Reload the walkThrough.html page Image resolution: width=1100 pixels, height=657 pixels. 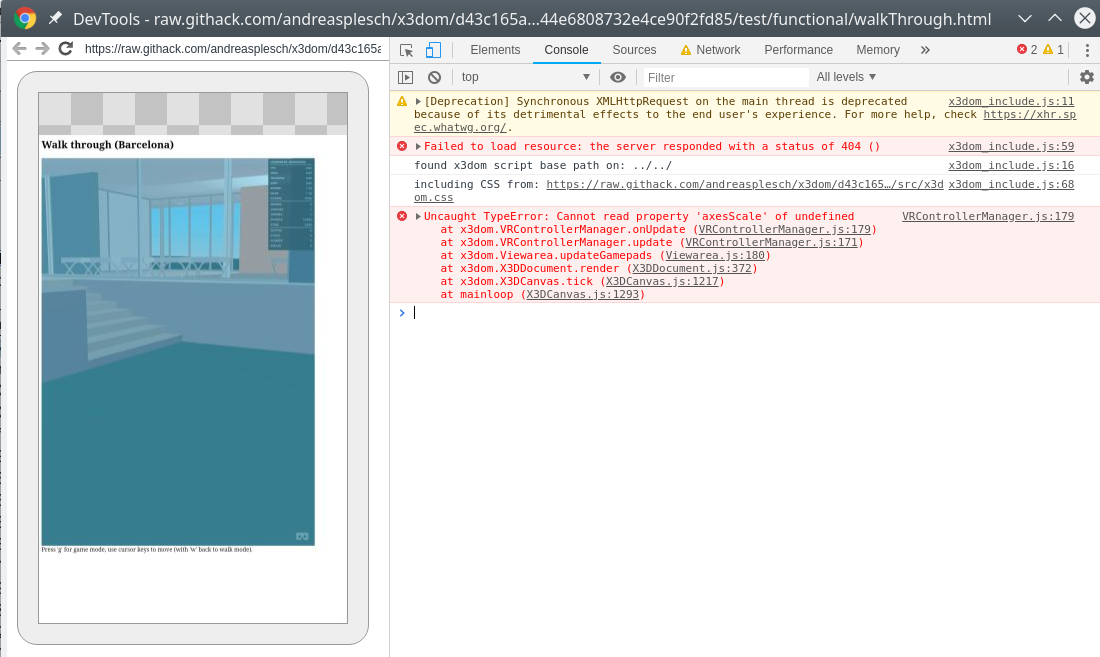point(64,49)
